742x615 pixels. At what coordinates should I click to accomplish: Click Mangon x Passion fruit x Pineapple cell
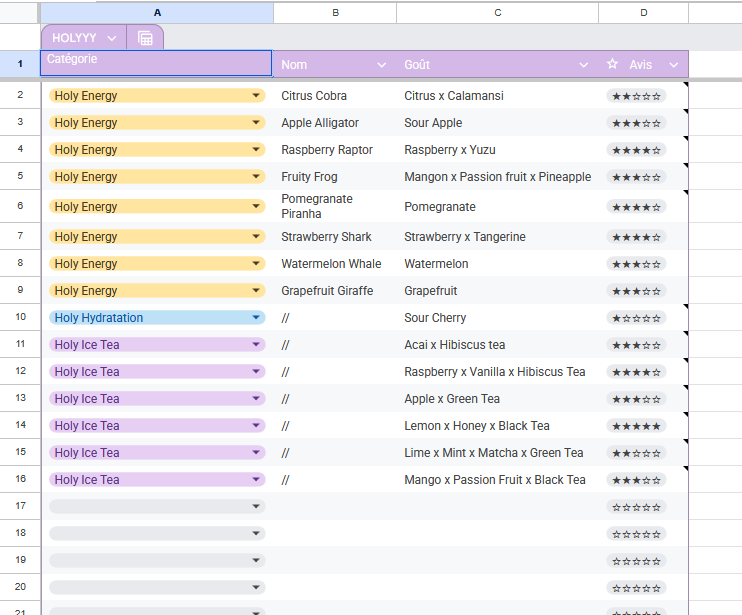coord(497,176)
